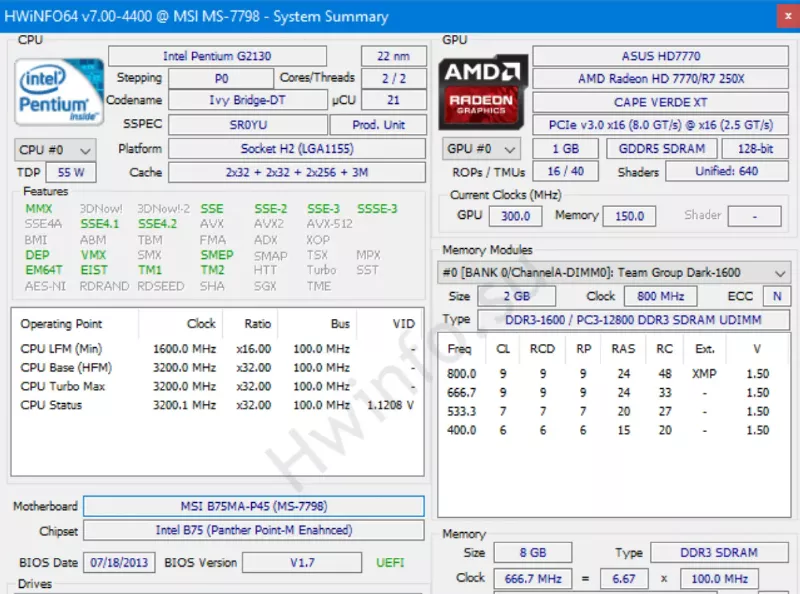Click the greyed AES-NI feature flag

[x=45, y=286]
